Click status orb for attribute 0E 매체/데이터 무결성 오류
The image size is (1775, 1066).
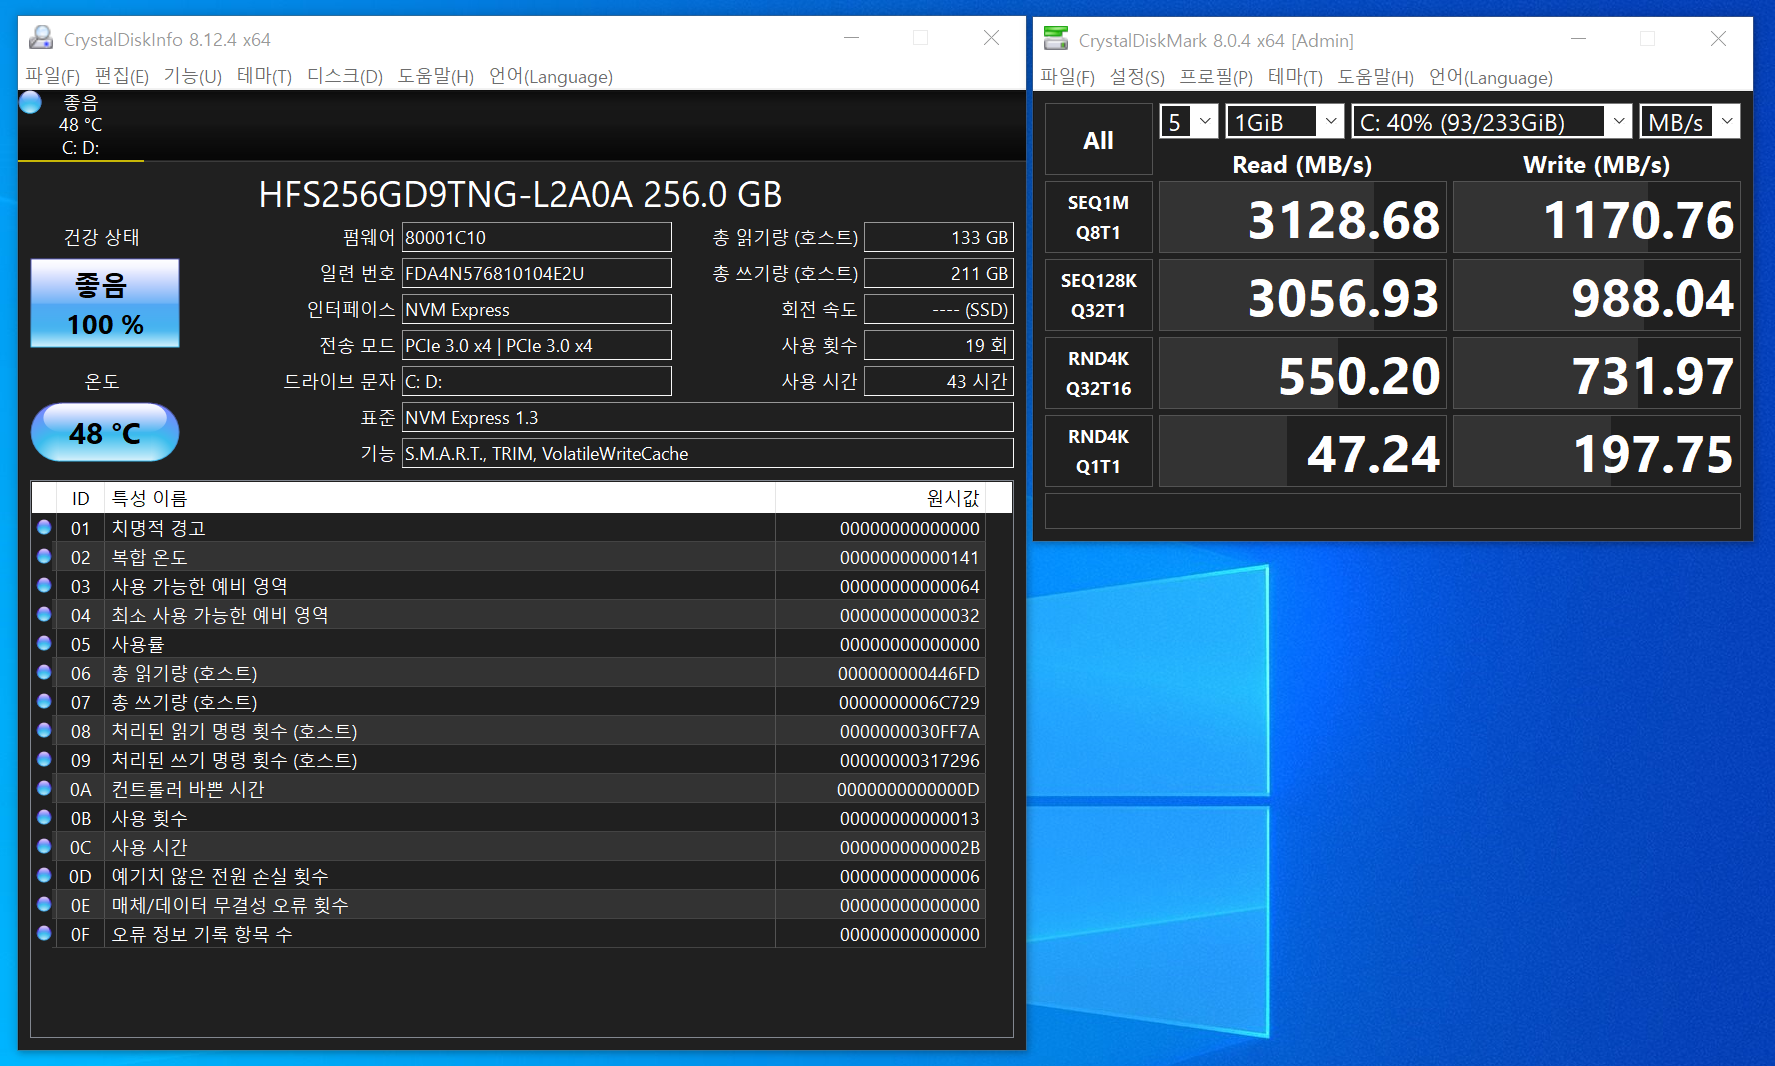tap(44, 904)
